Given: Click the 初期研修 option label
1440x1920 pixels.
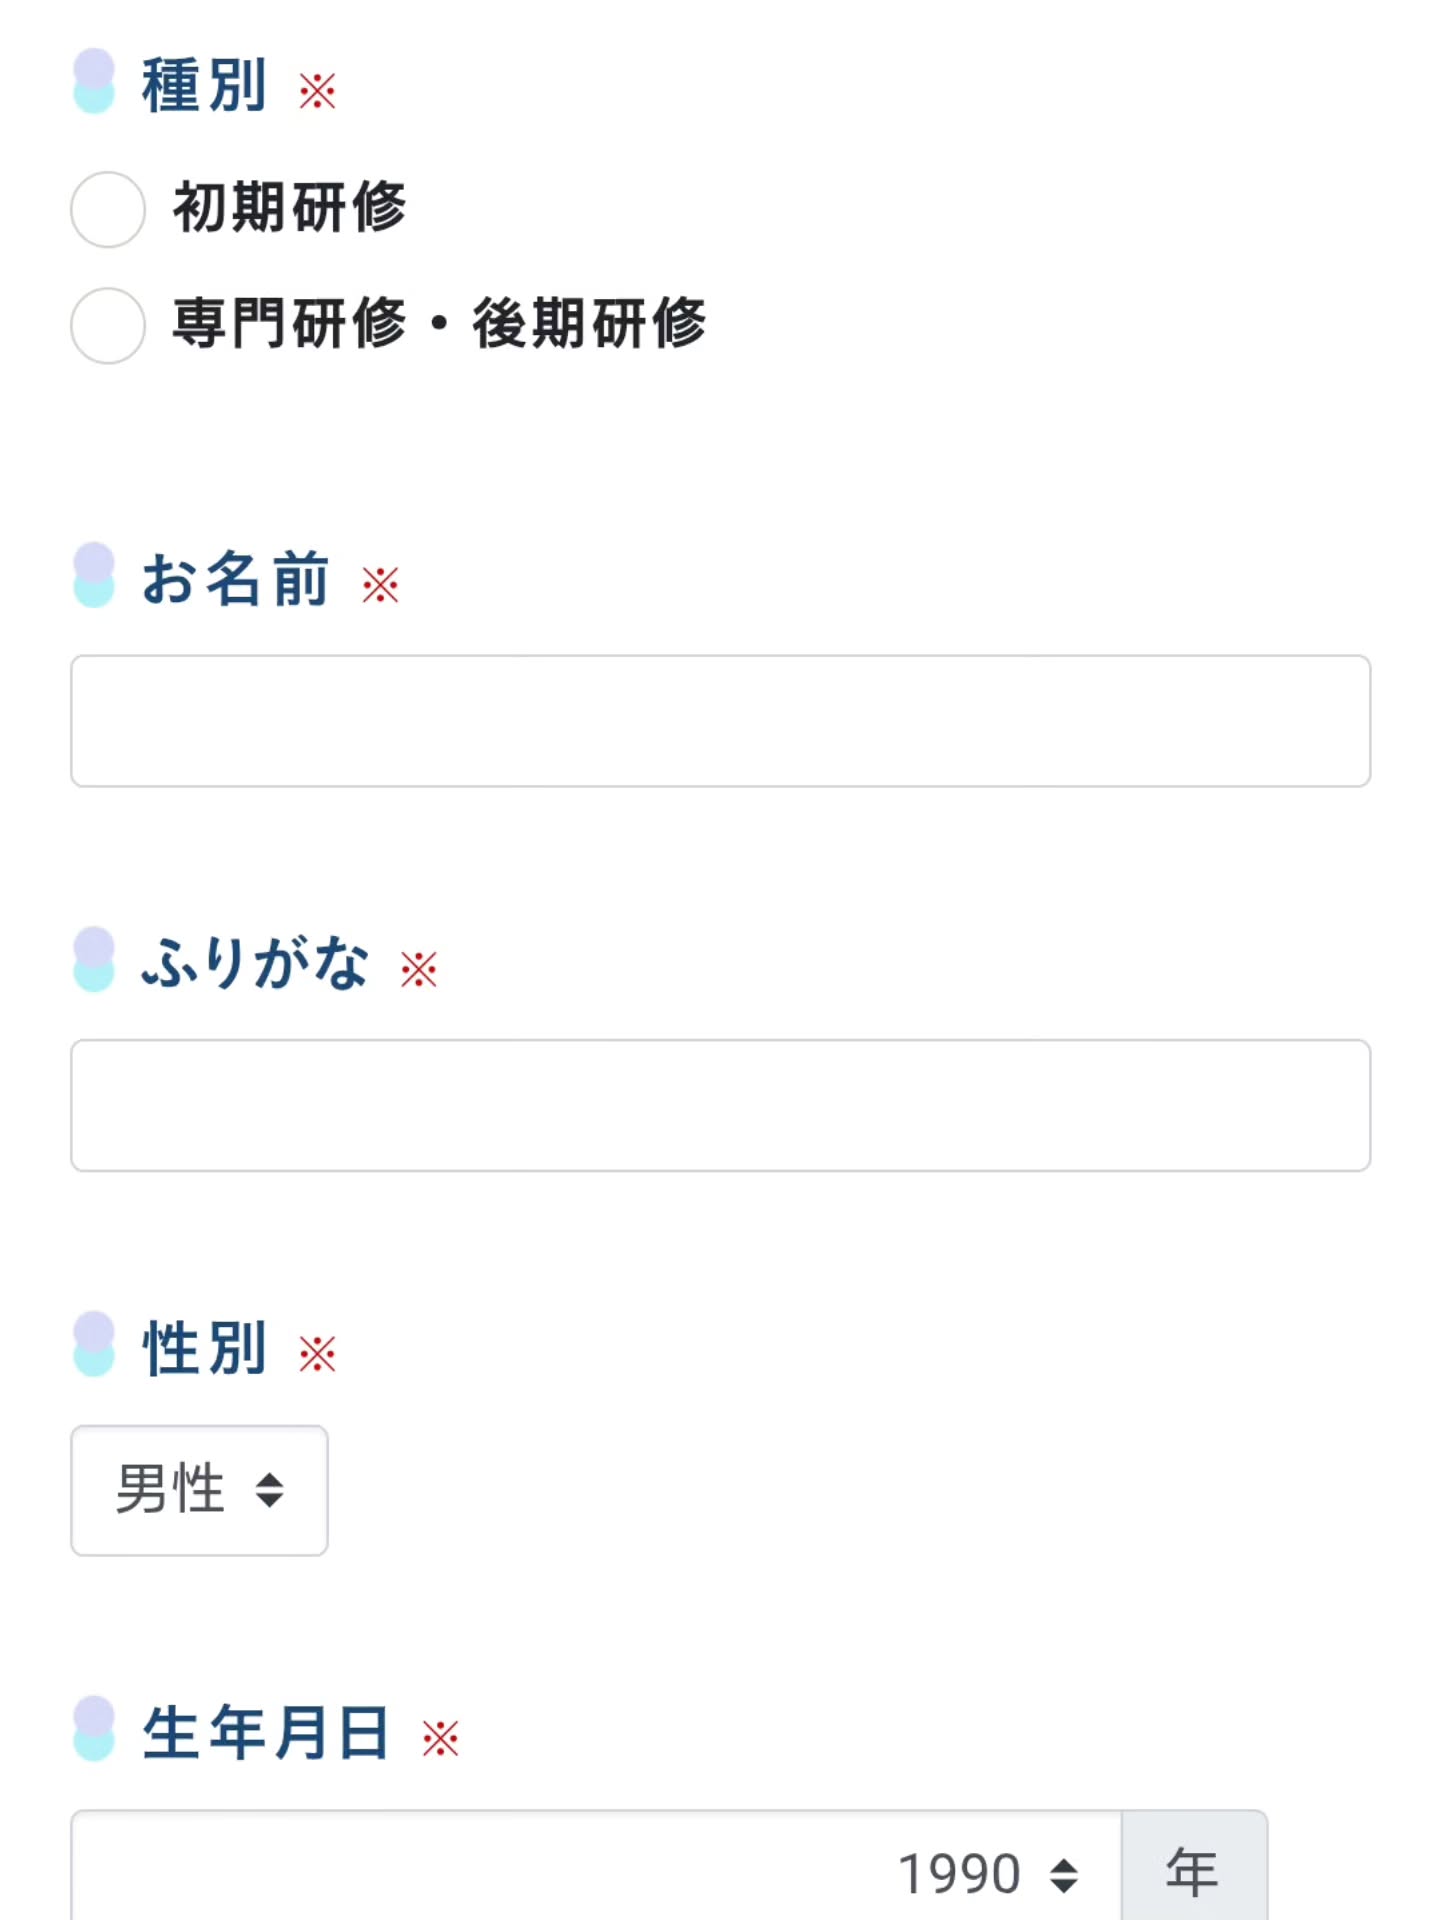Looking at the screenshot, I should (x=289, y=208).
